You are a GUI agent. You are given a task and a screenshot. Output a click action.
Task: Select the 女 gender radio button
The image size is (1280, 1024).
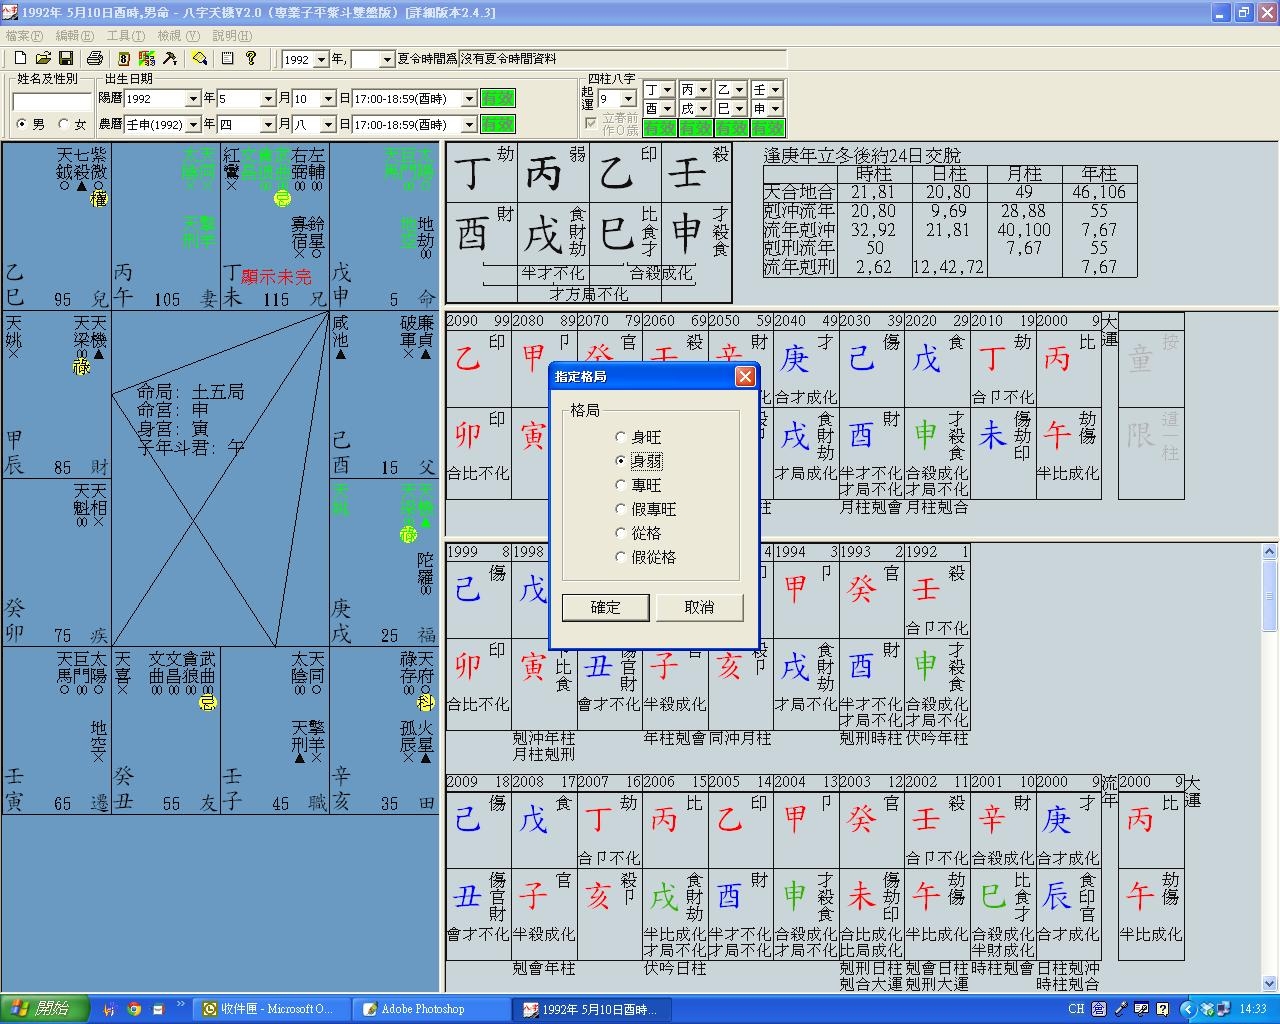(64, 124)
